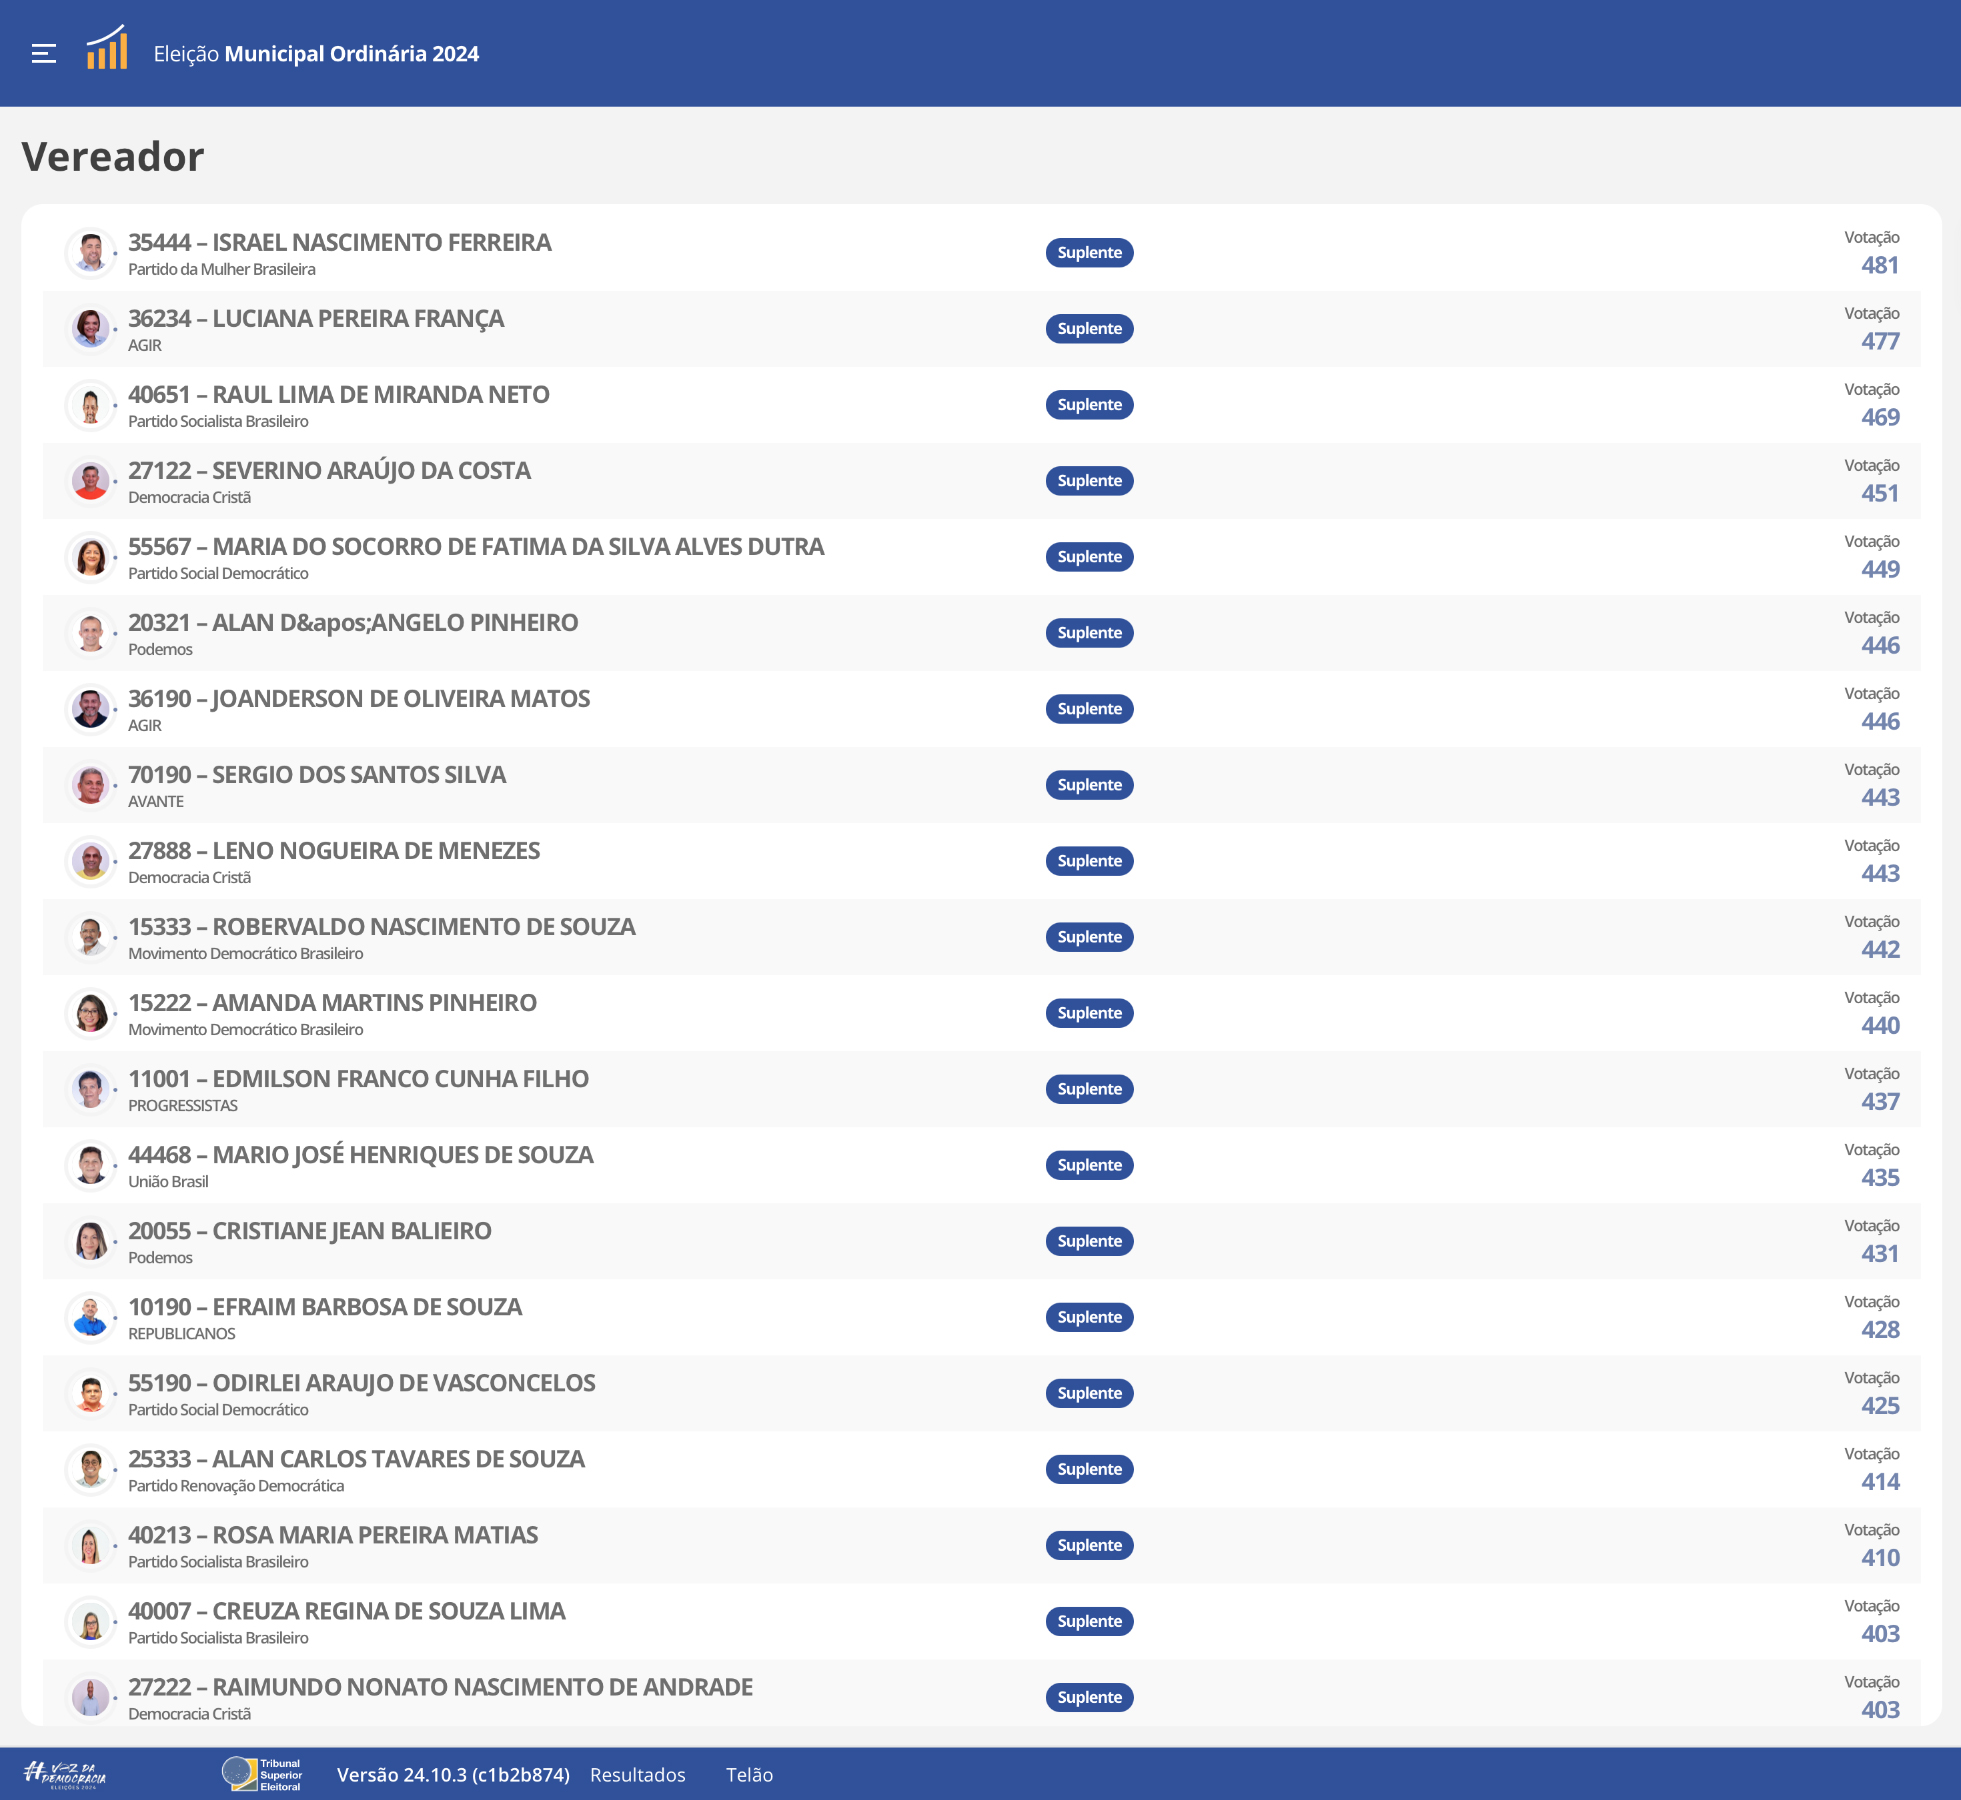Screen dimensions: 1961x1800
Task: Click Alan D'Angelo Pinheiro's photo
Action: click(x=91, y=633)
